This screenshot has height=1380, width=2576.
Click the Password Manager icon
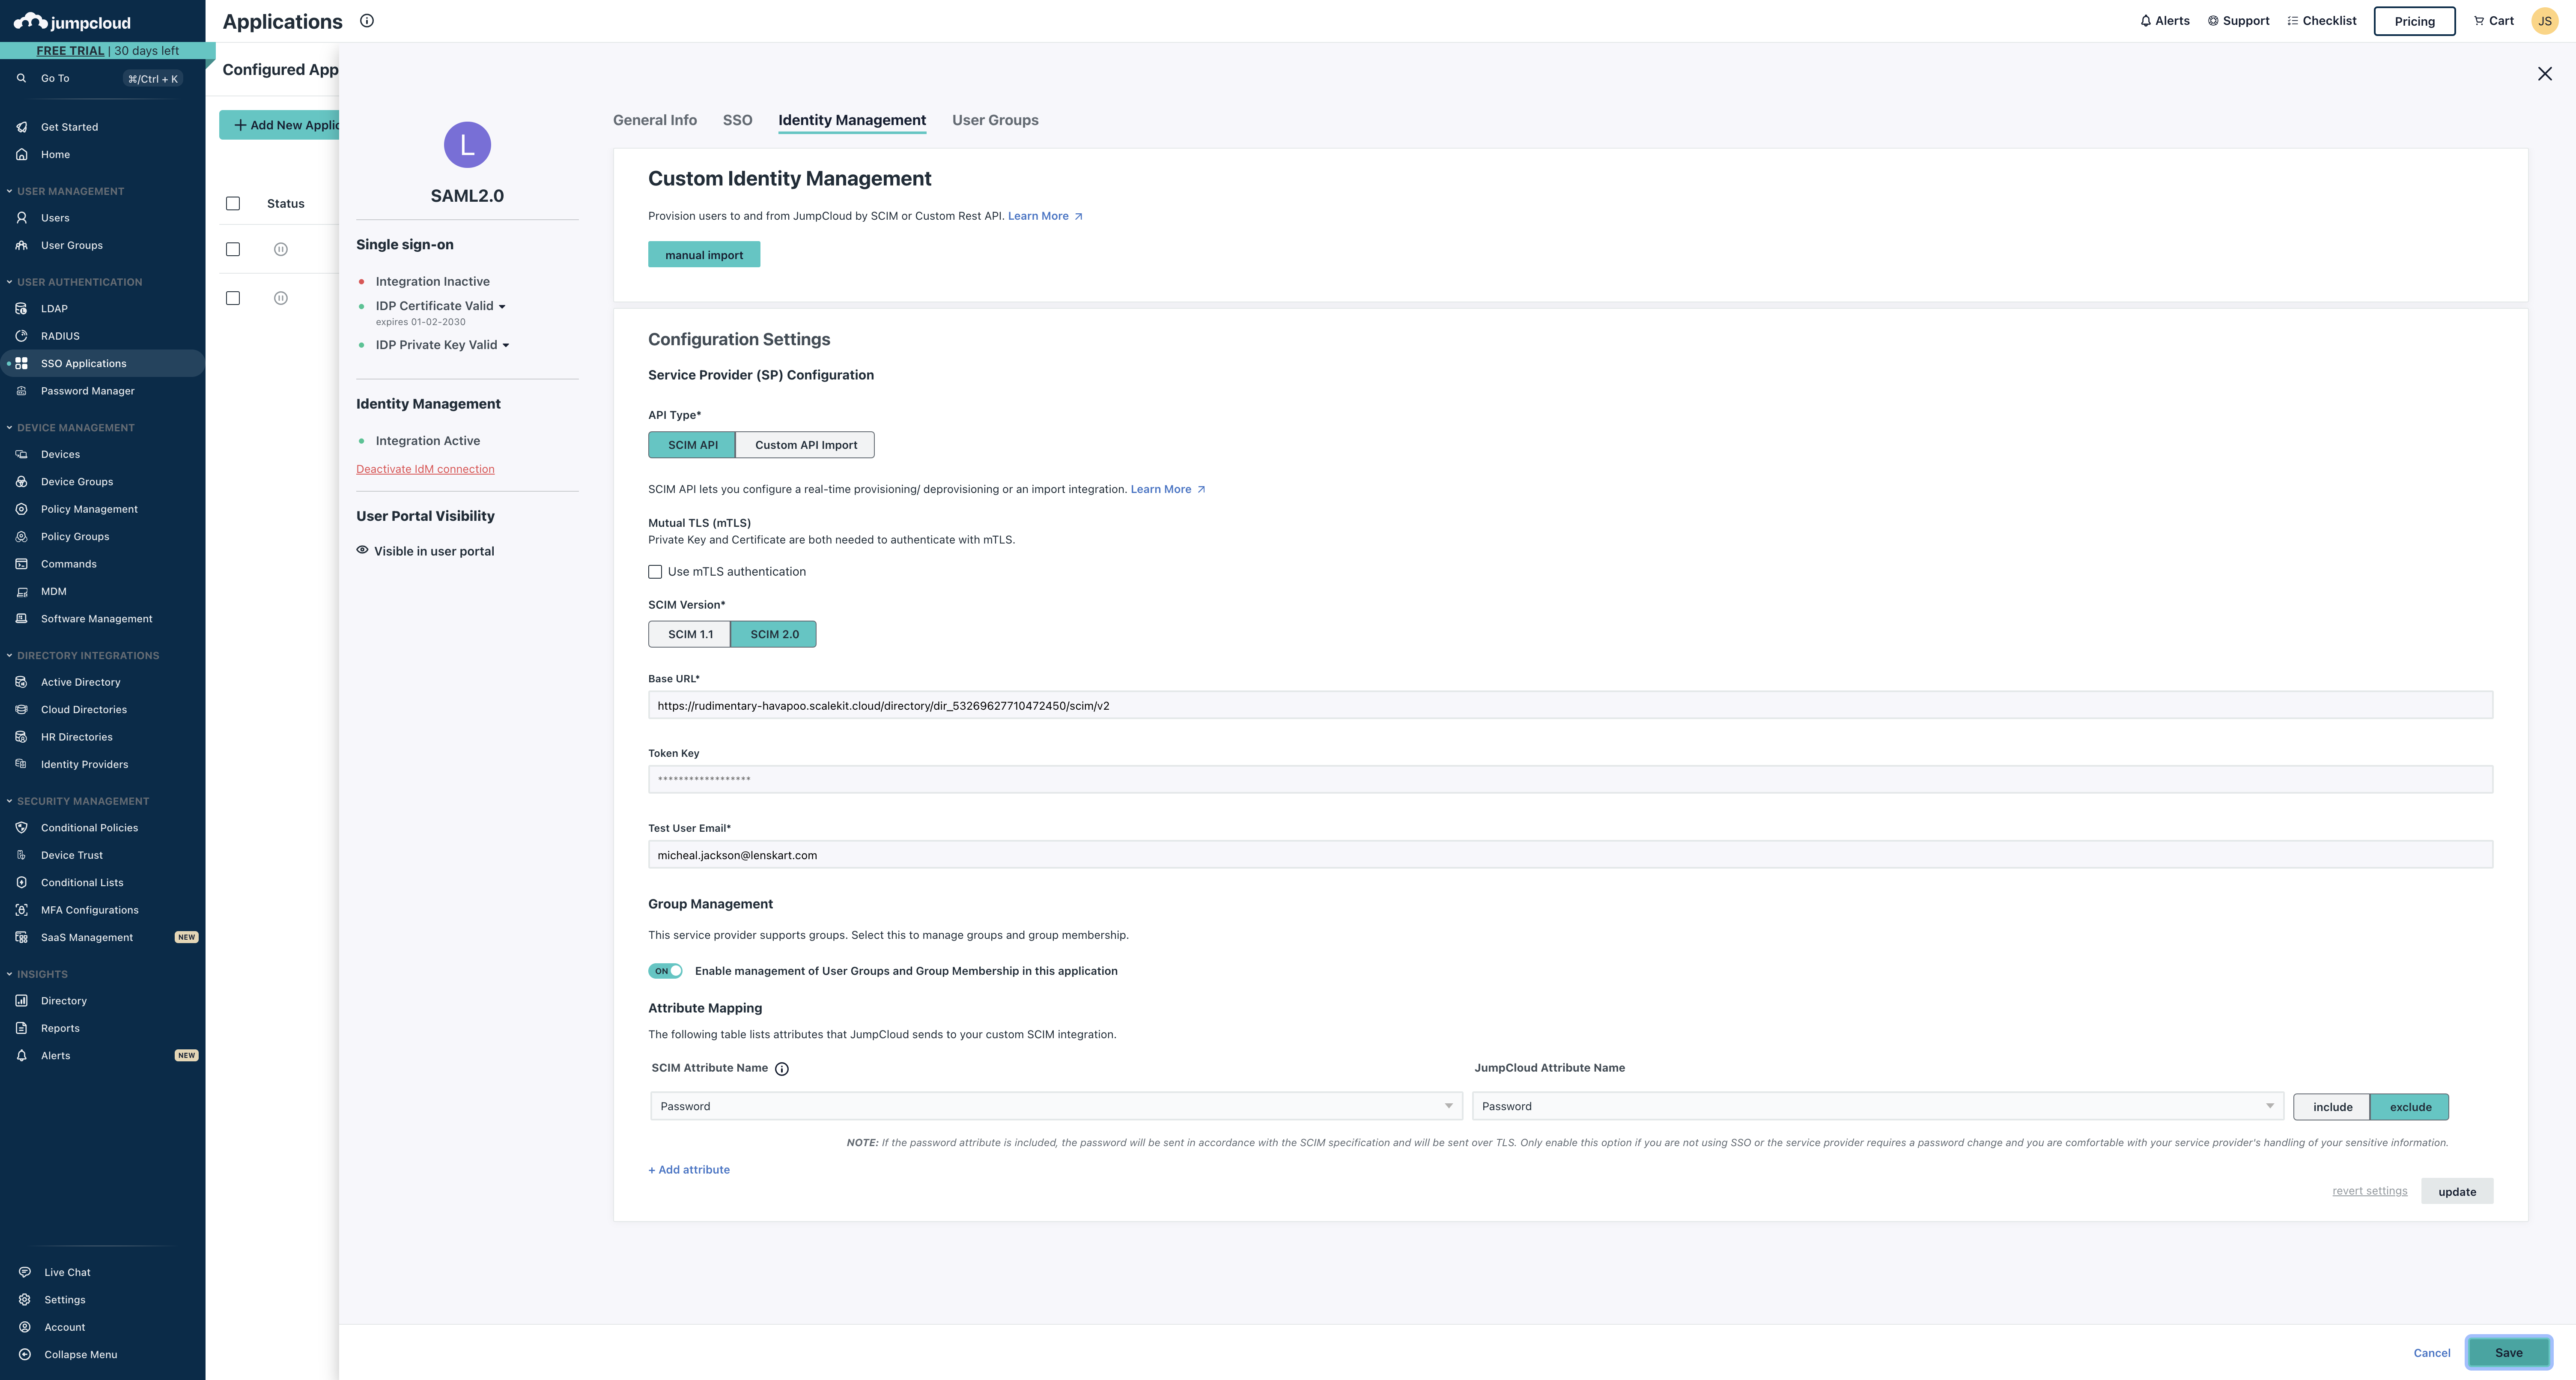click(x=21, y=391)
